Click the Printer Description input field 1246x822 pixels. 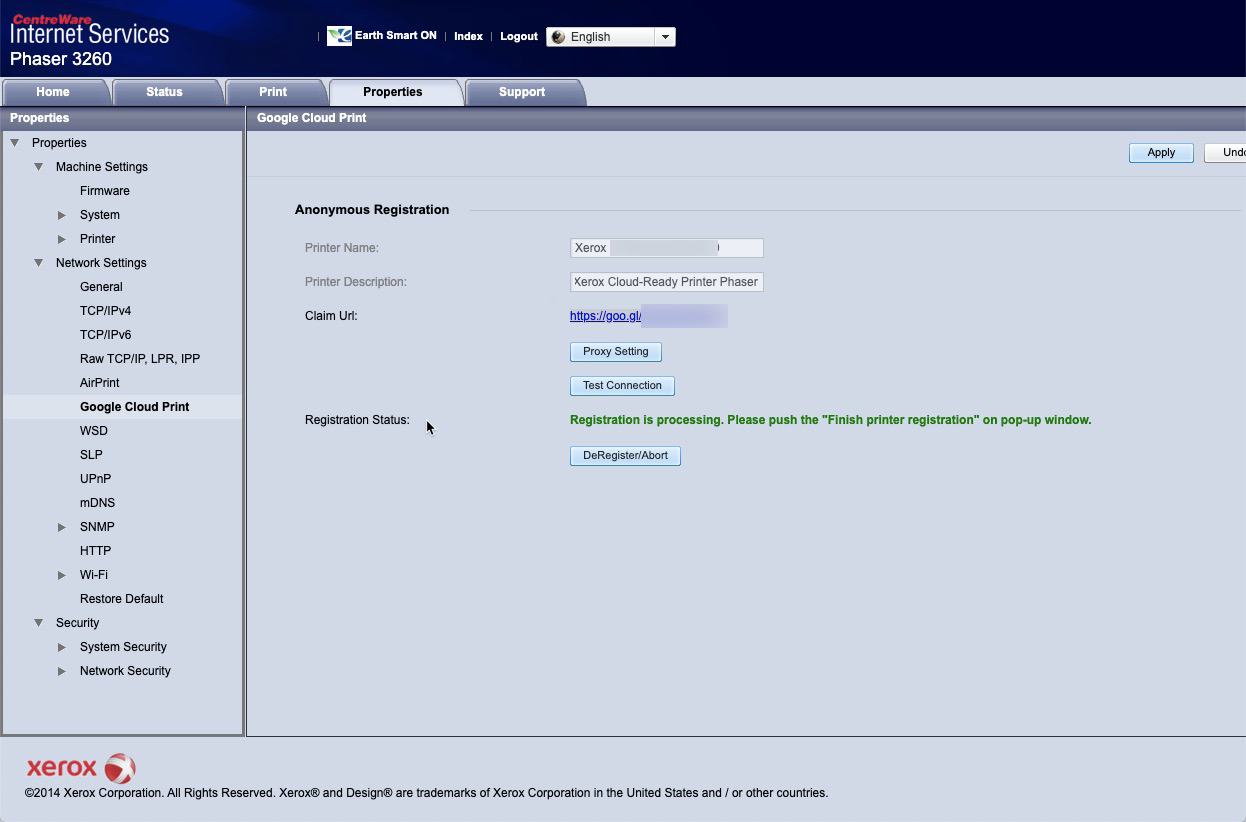point(667,282)
